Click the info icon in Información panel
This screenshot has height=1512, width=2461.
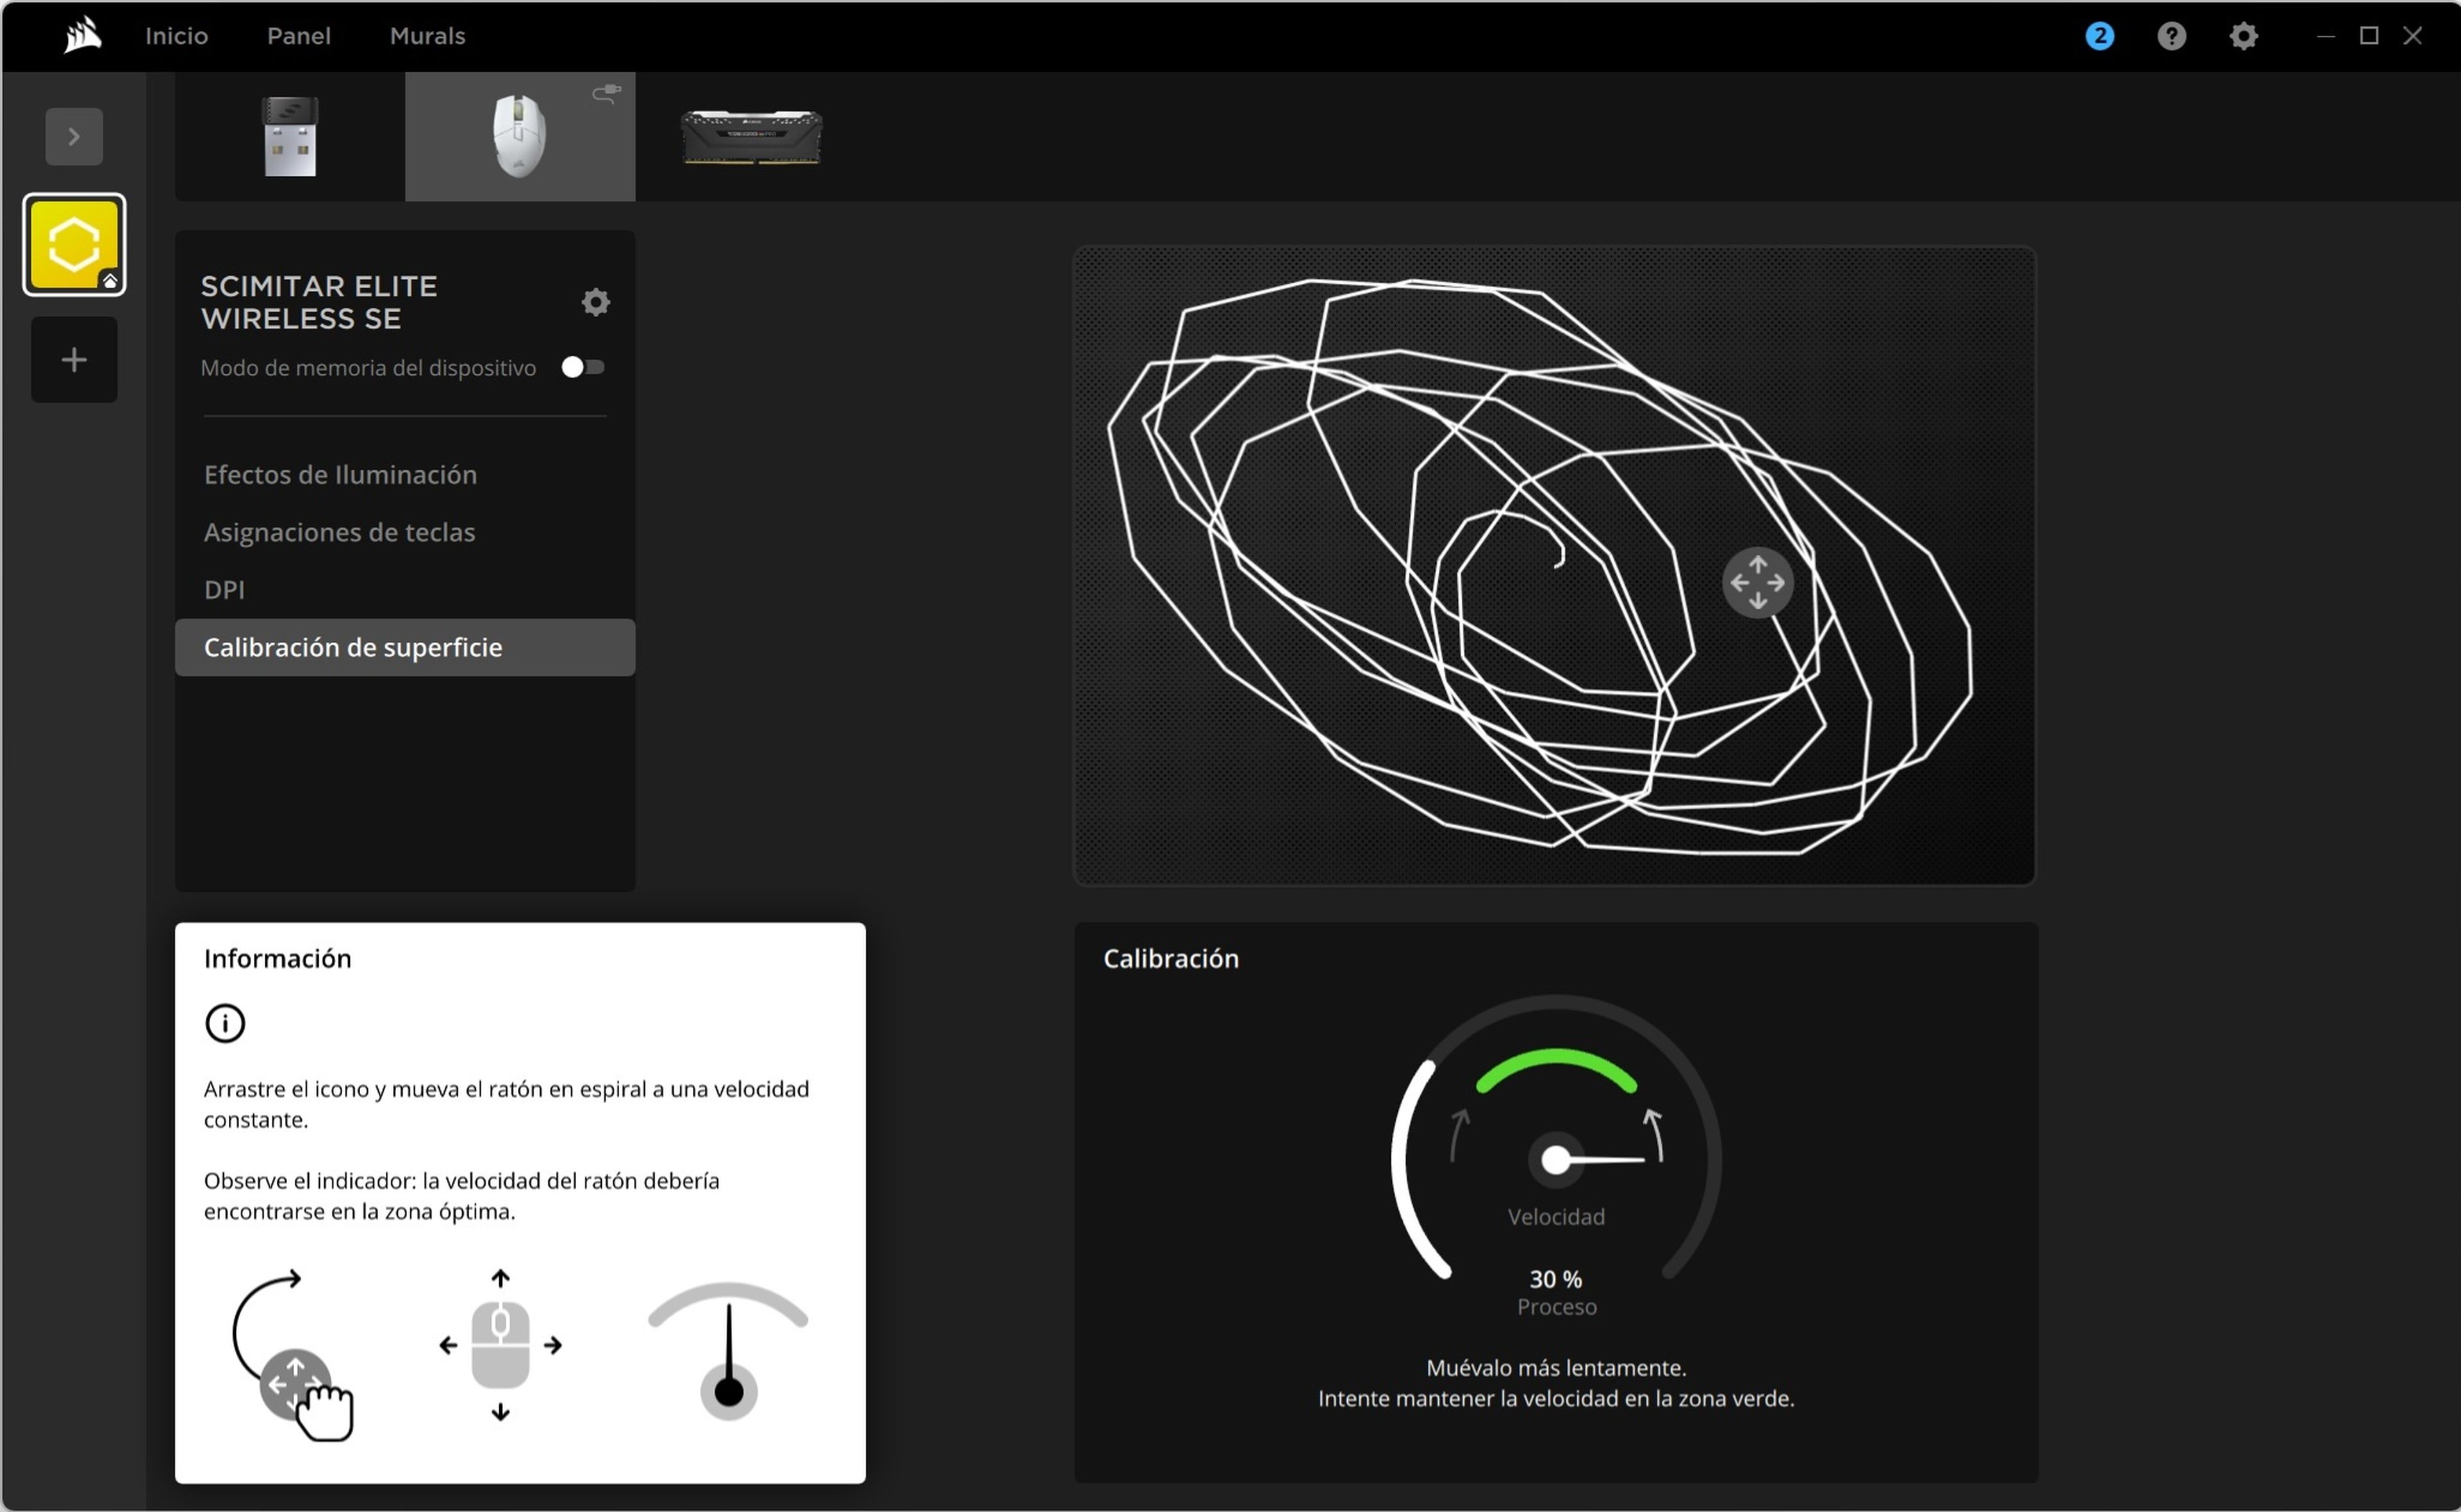225,1023
